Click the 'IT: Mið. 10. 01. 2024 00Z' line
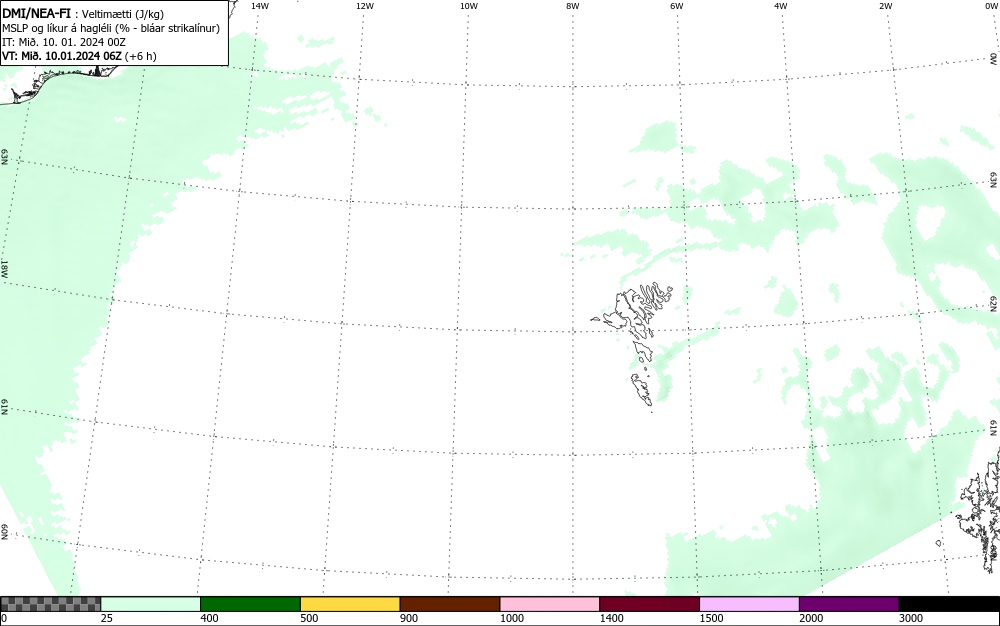Viewport: 1000px width, 626px height. (x=64, y=42)
